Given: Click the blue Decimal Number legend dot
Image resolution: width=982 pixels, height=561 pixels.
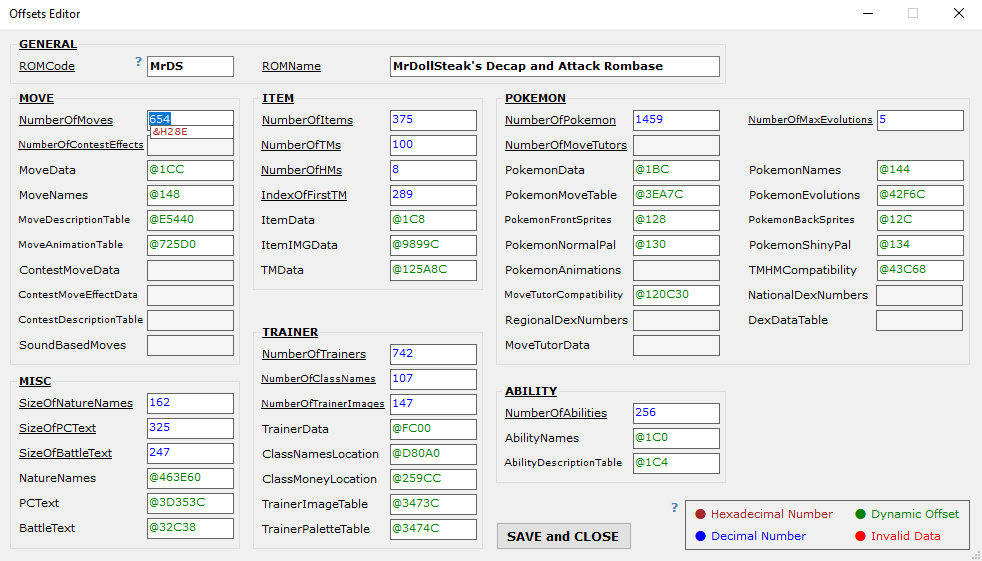Looking at the screenshot, I should [700, 536].
